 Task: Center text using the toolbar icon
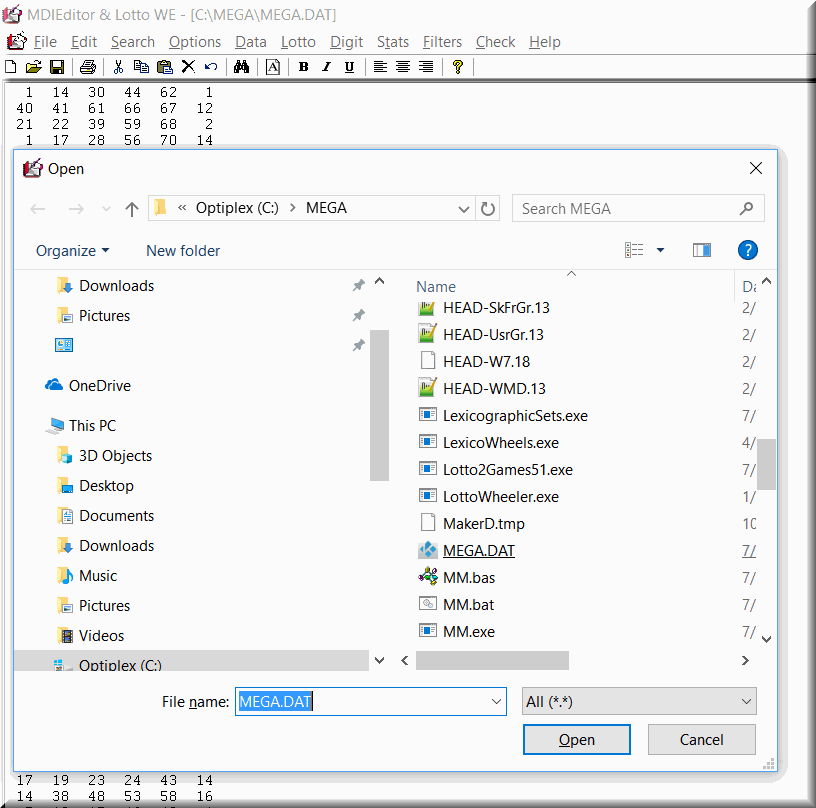click(403, 67)
